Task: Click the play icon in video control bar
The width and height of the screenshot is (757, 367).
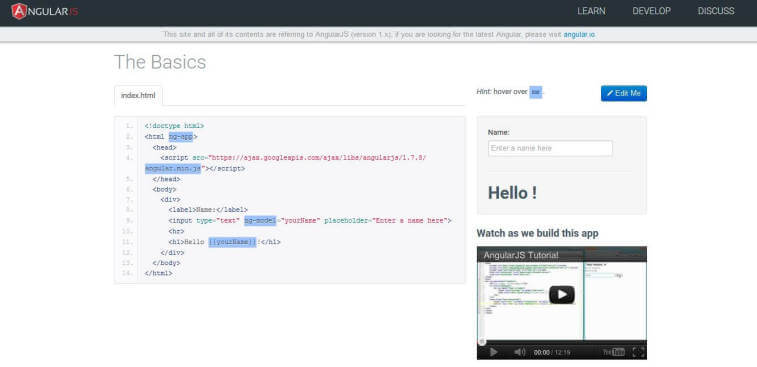Action: [x=493, y=353]
